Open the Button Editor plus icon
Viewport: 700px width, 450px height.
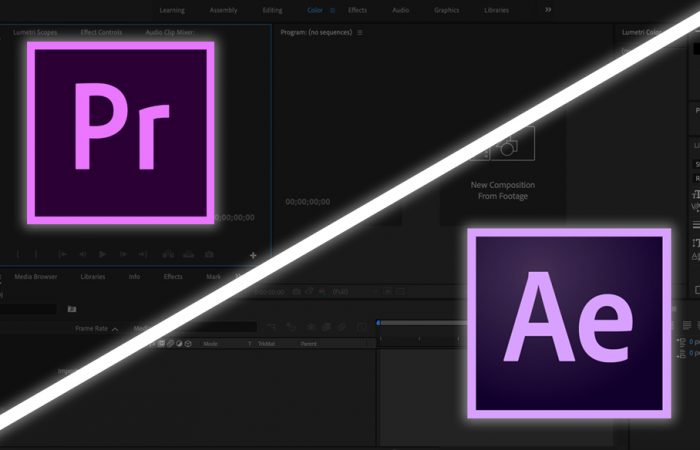(253, 255)
